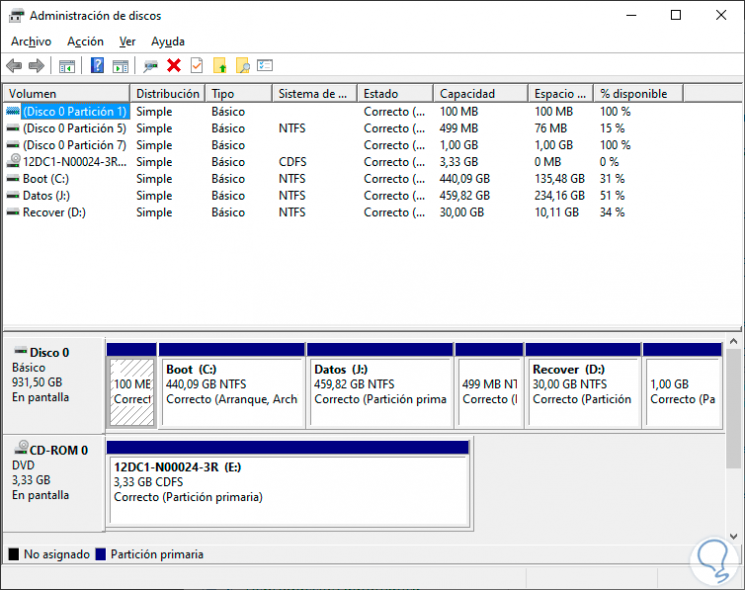Show or hide console tree icon
The height and width of the screenshot is (590, 745).
(x=67, y=66)
